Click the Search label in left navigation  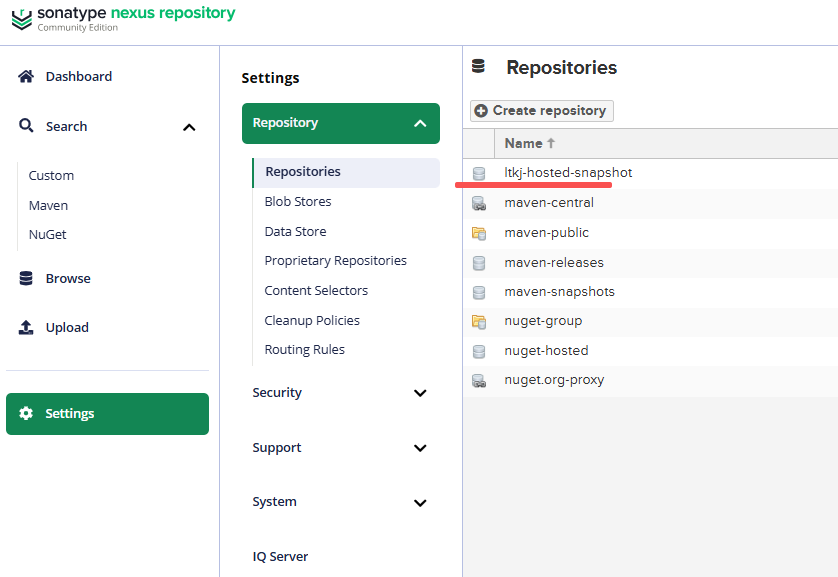(x=66, y=126)
